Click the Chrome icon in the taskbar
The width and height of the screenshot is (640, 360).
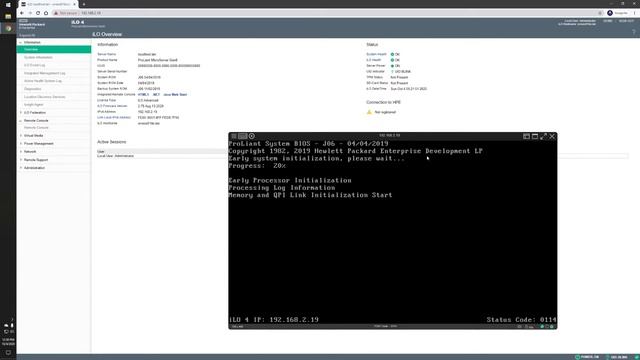point(8,28)
